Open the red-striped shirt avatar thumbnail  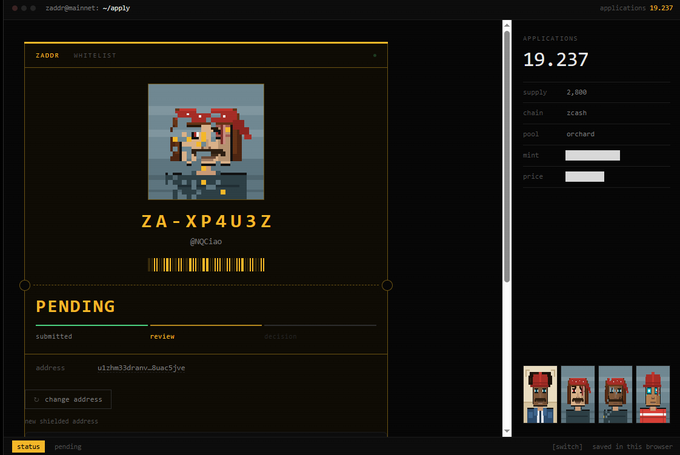[x=653, y=394]
